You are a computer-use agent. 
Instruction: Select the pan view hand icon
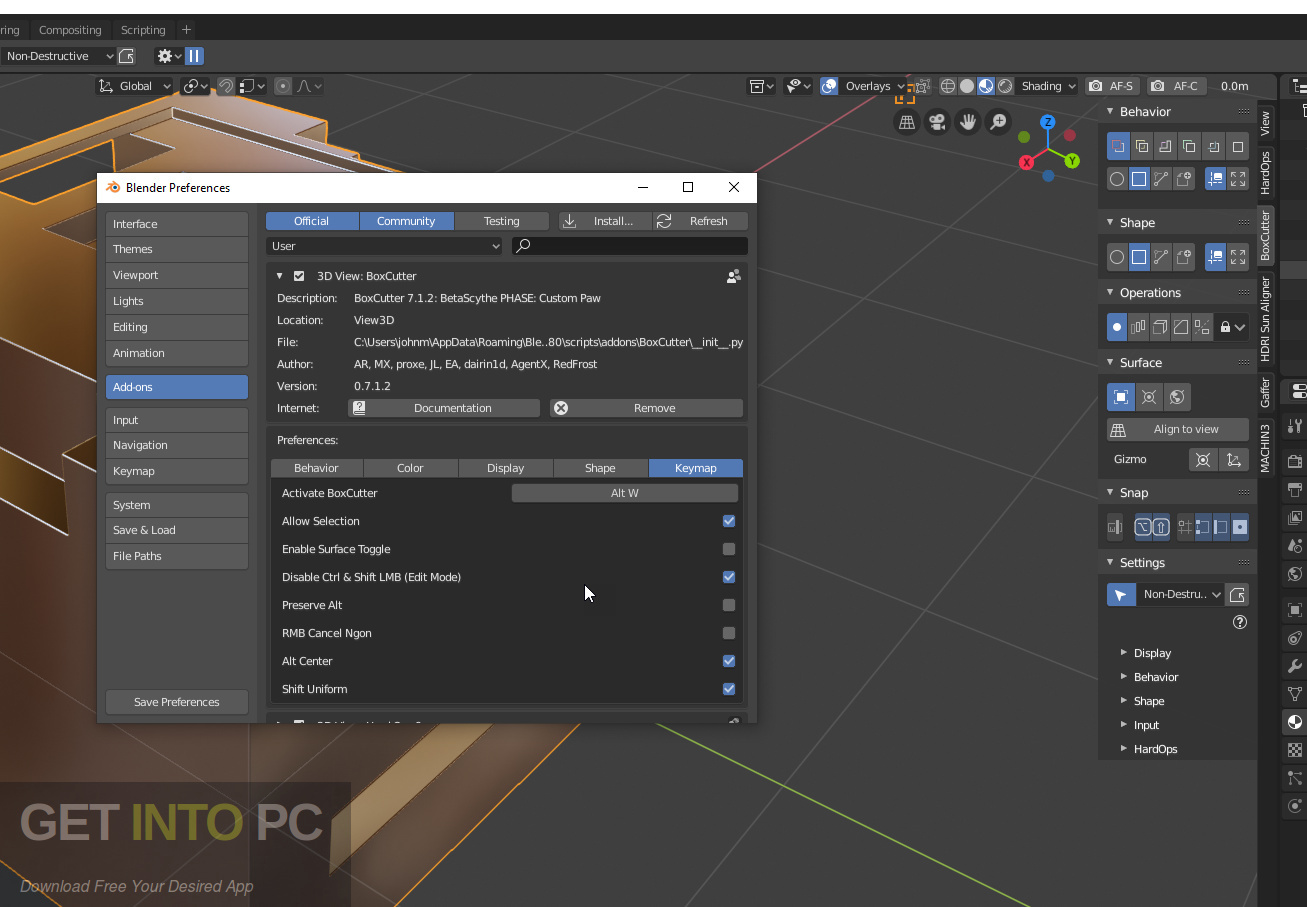coord(968,122)
